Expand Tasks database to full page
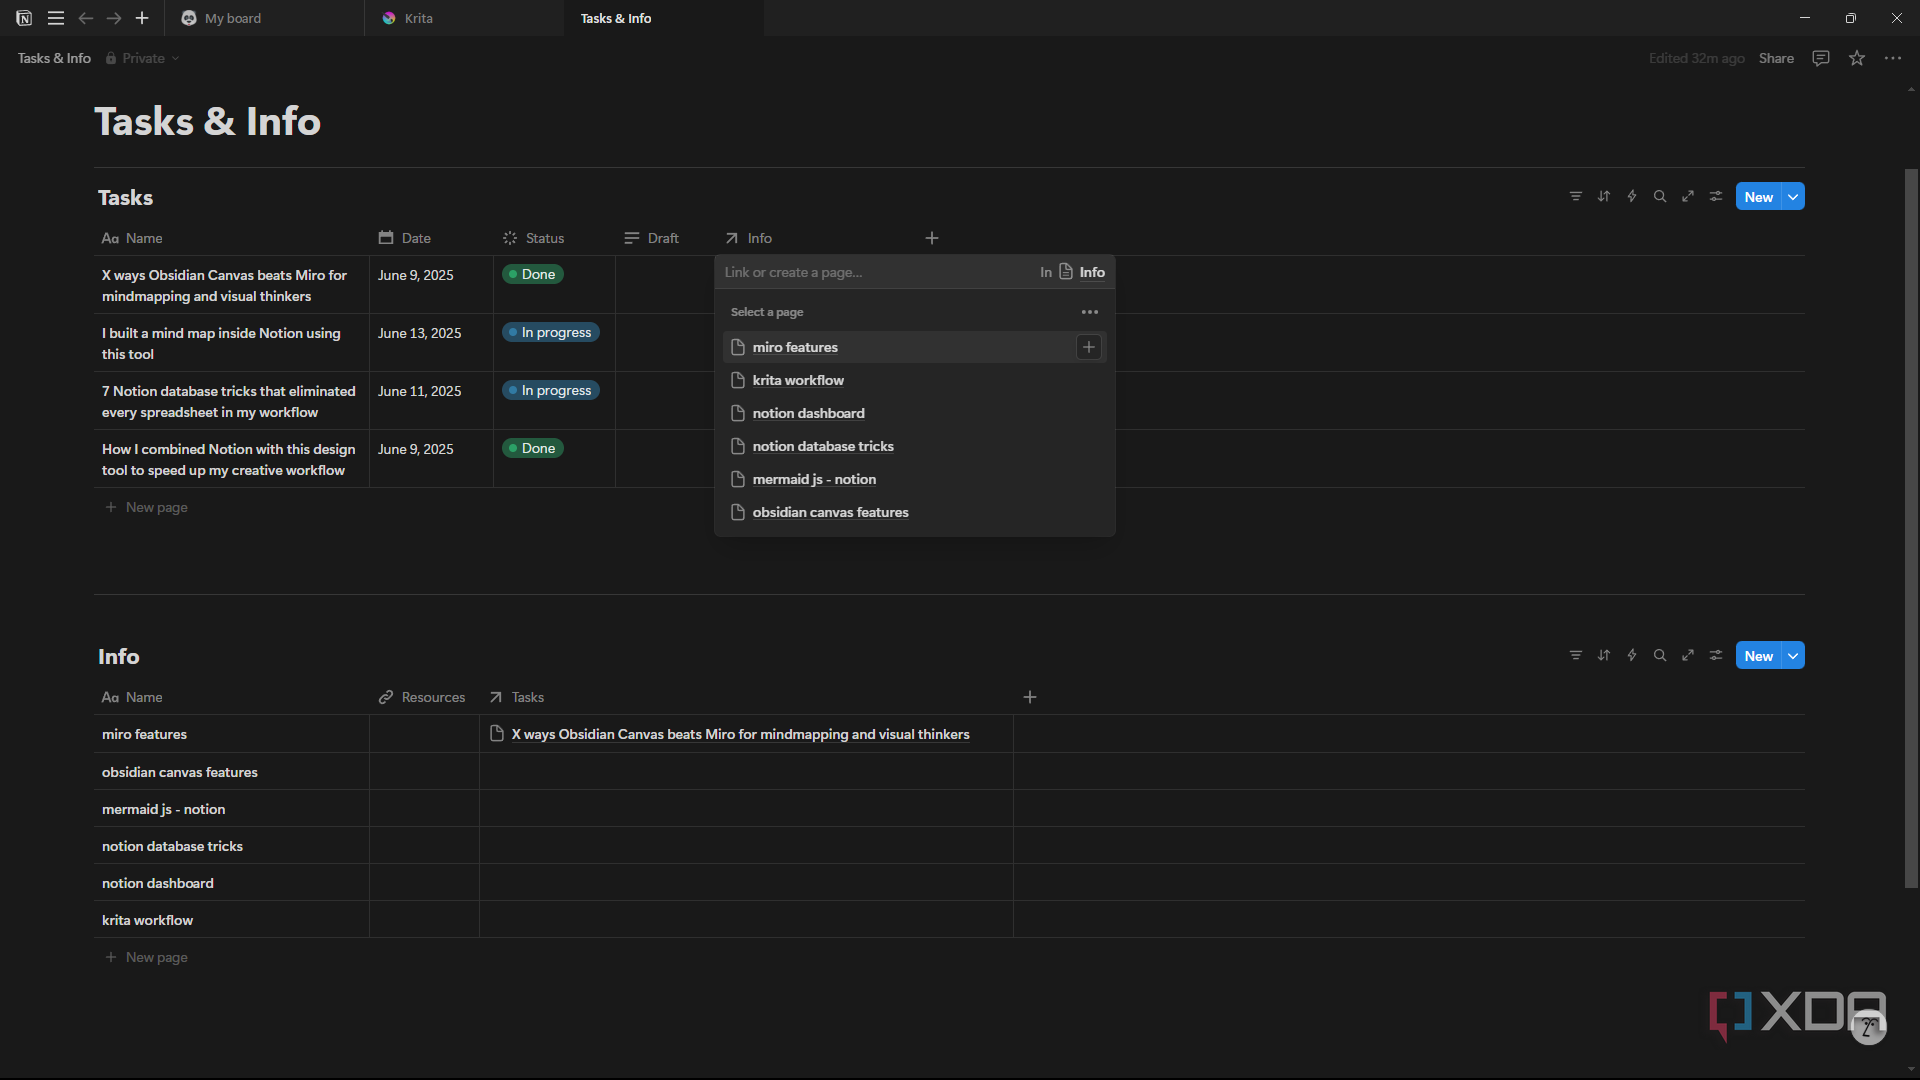The image size is (1920, 1080). pos(1688,196)
